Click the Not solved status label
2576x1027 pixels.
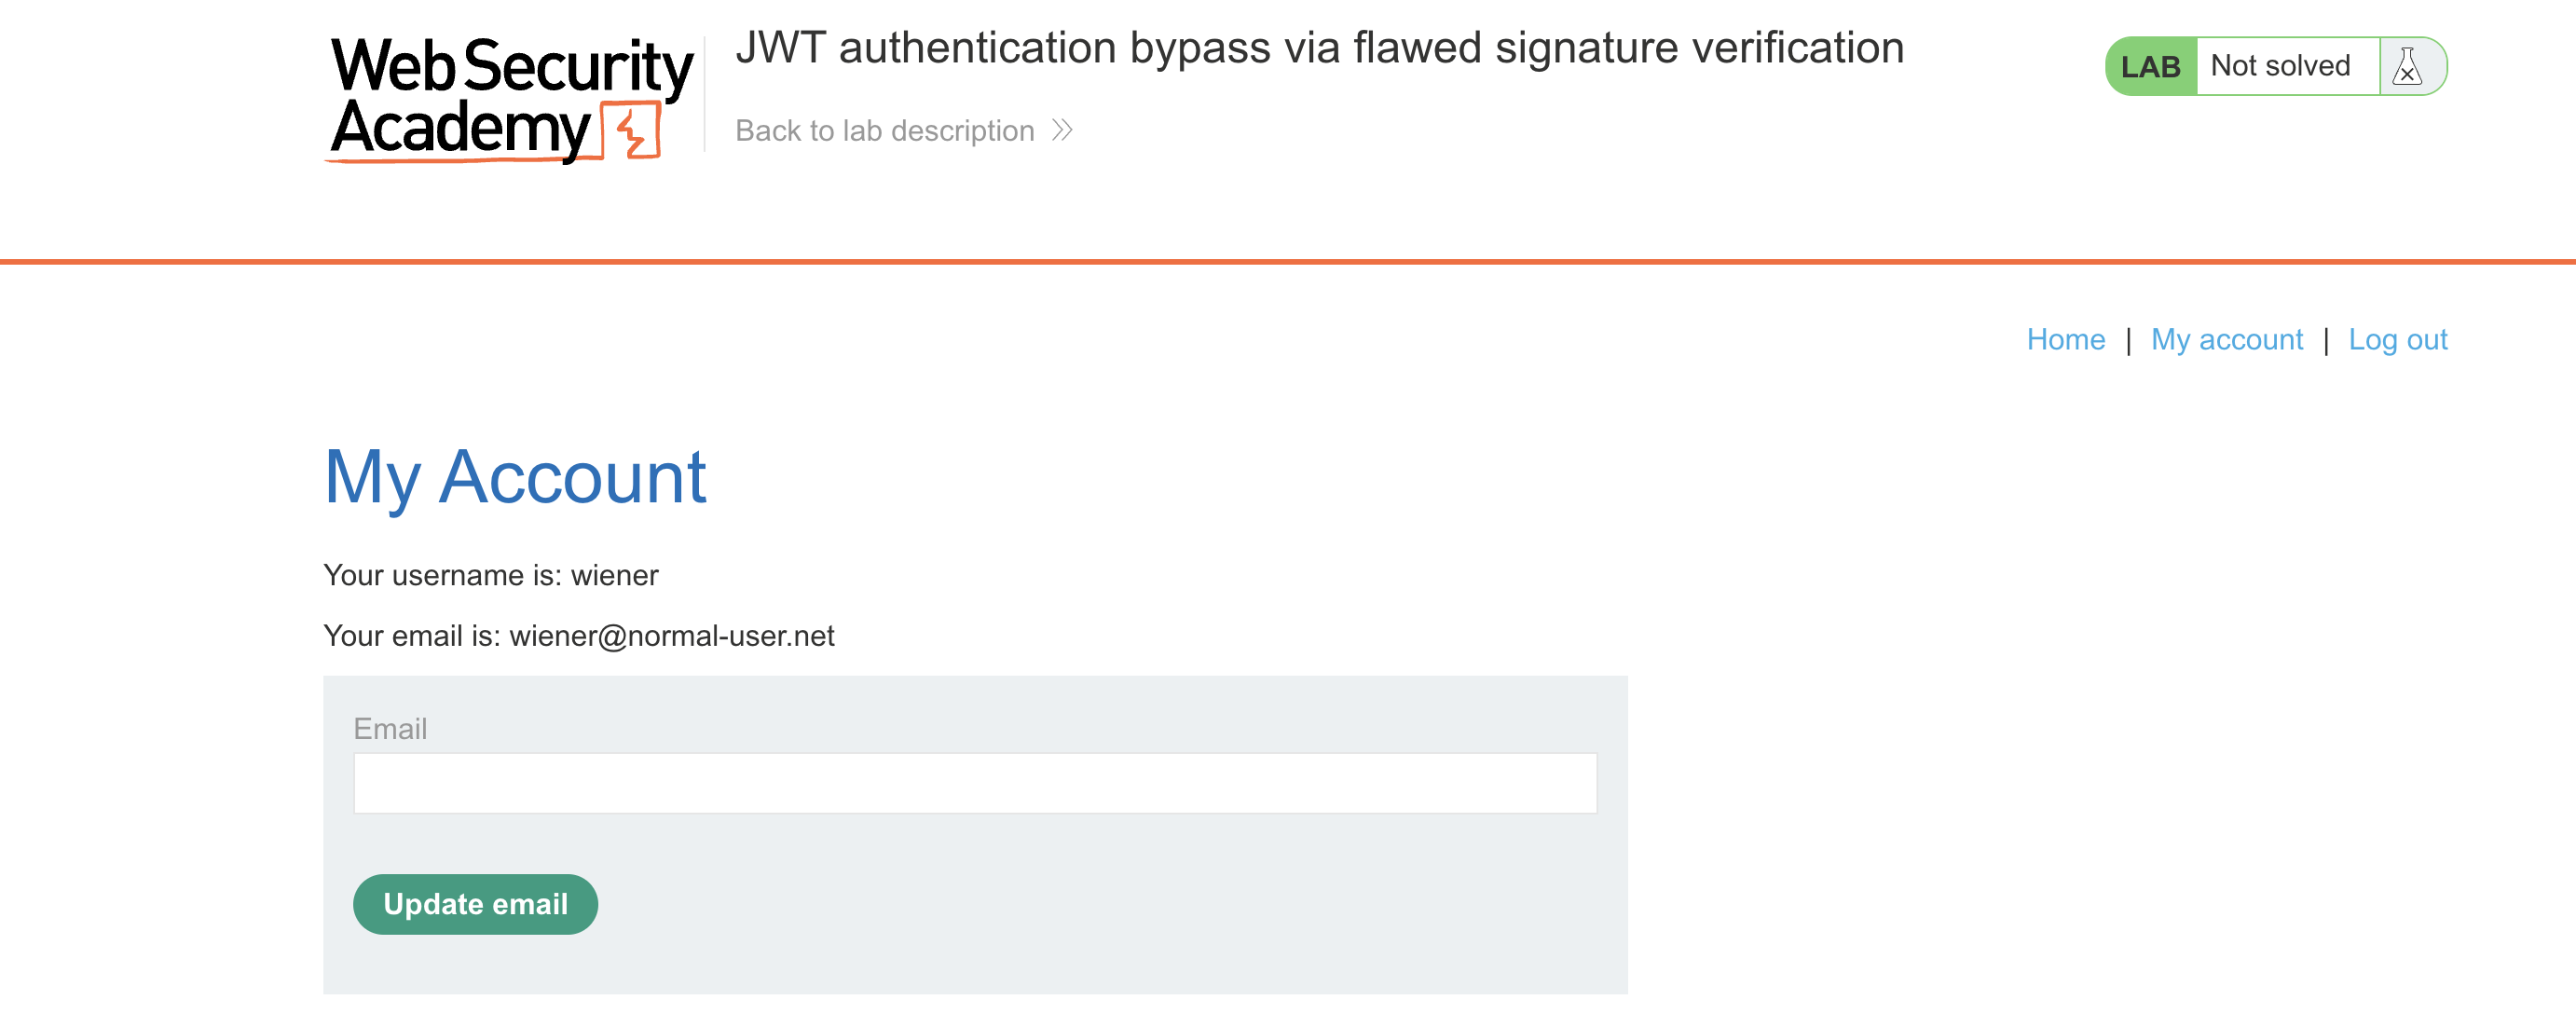tap(2279, 67)
